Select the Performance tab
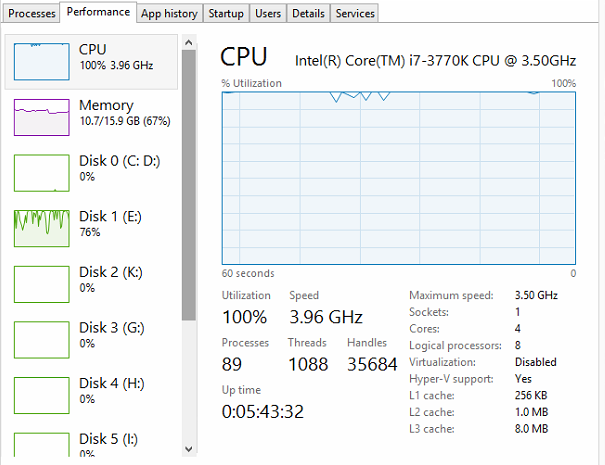 98,12
